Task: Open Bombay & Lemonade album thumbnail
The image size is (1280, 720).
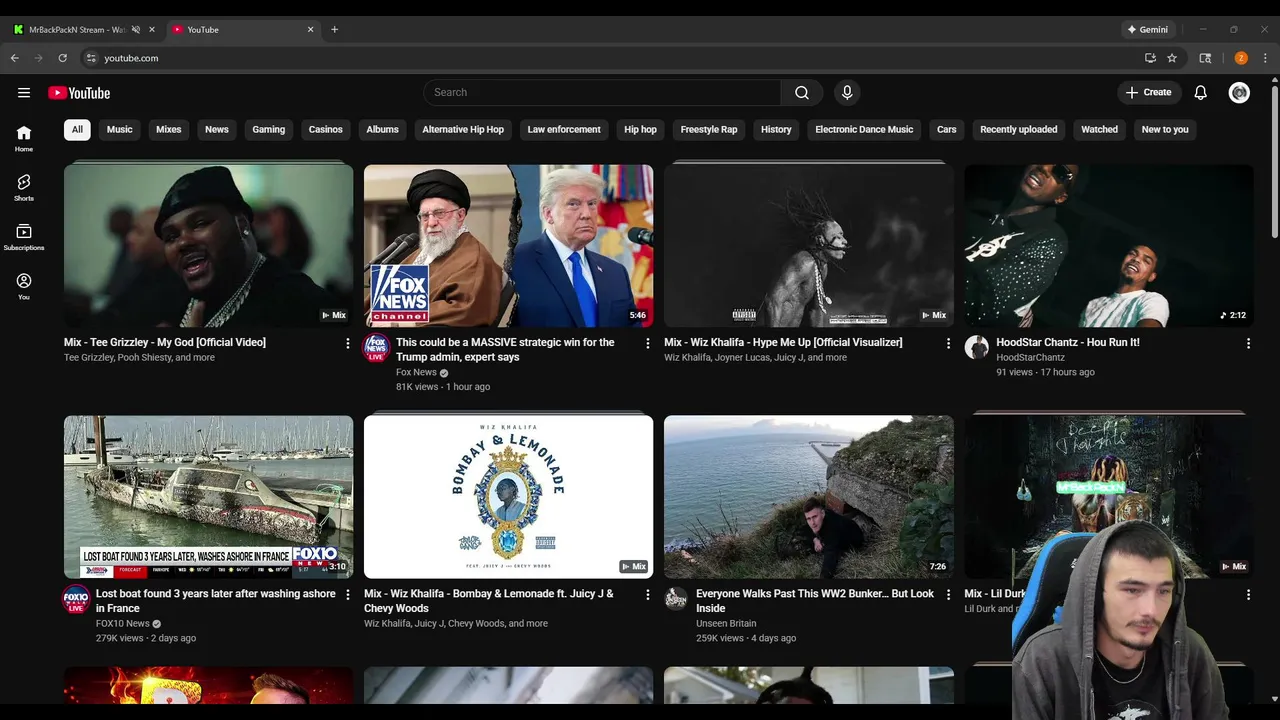Action: pos(508,497)
